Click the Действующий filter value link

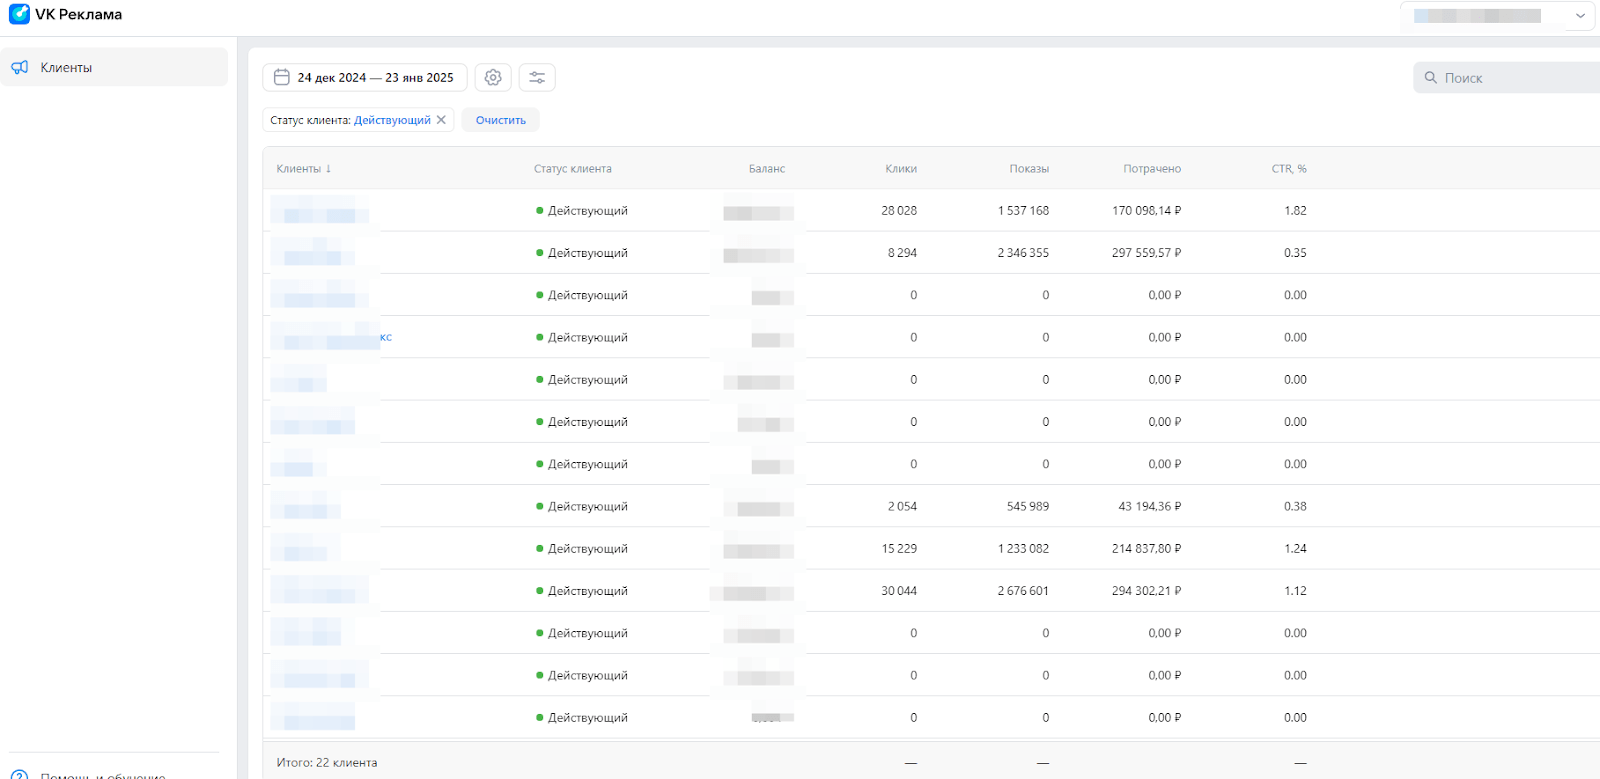pos(392,120)
